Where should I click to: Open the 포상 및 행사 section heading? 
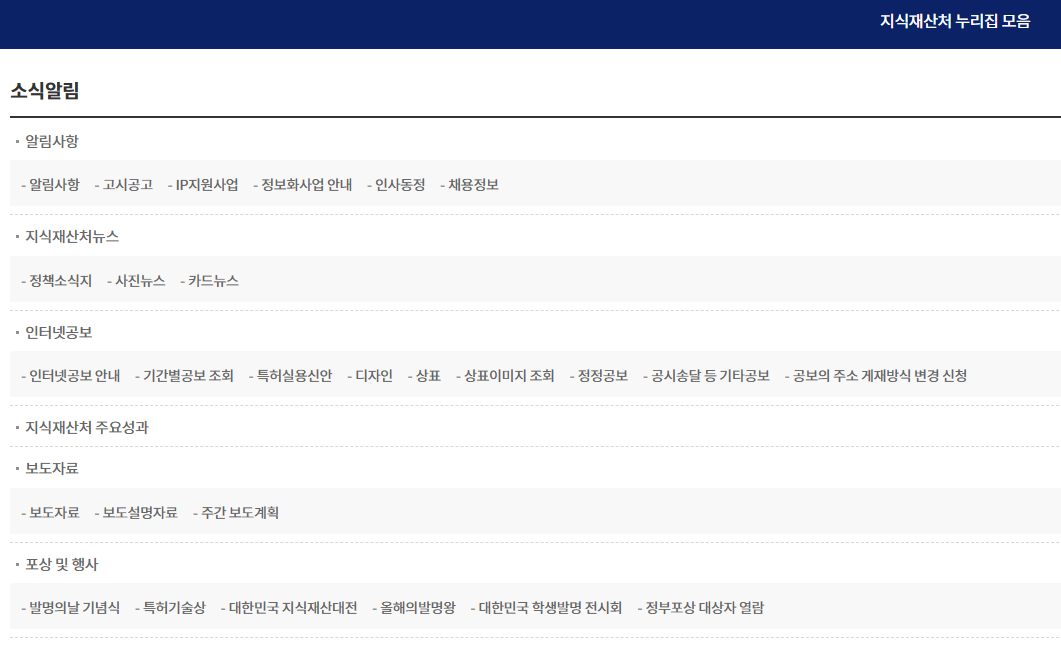tap(62, 564)
